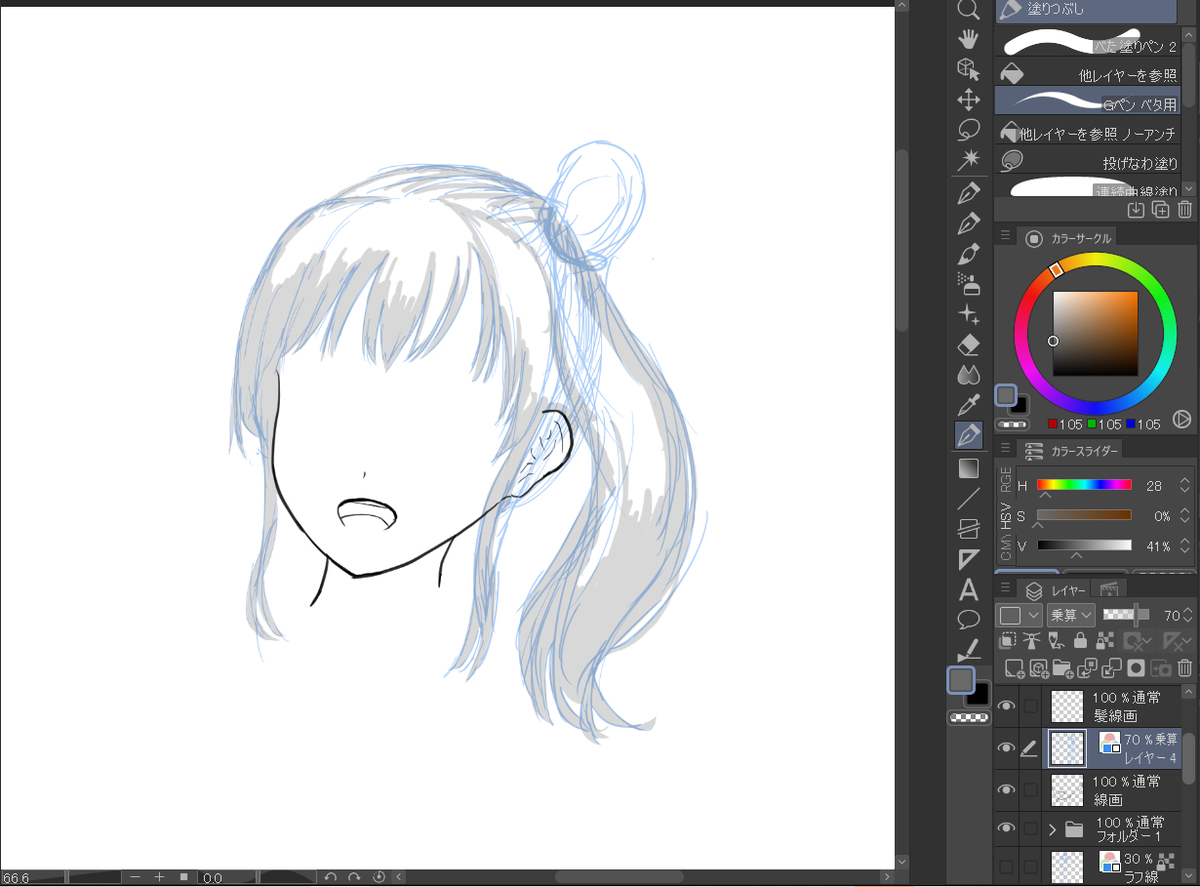Screen dimensions: 1200x887
Task: Open the blending mode 乗算 dropdown
Action: coord(1072,615)
